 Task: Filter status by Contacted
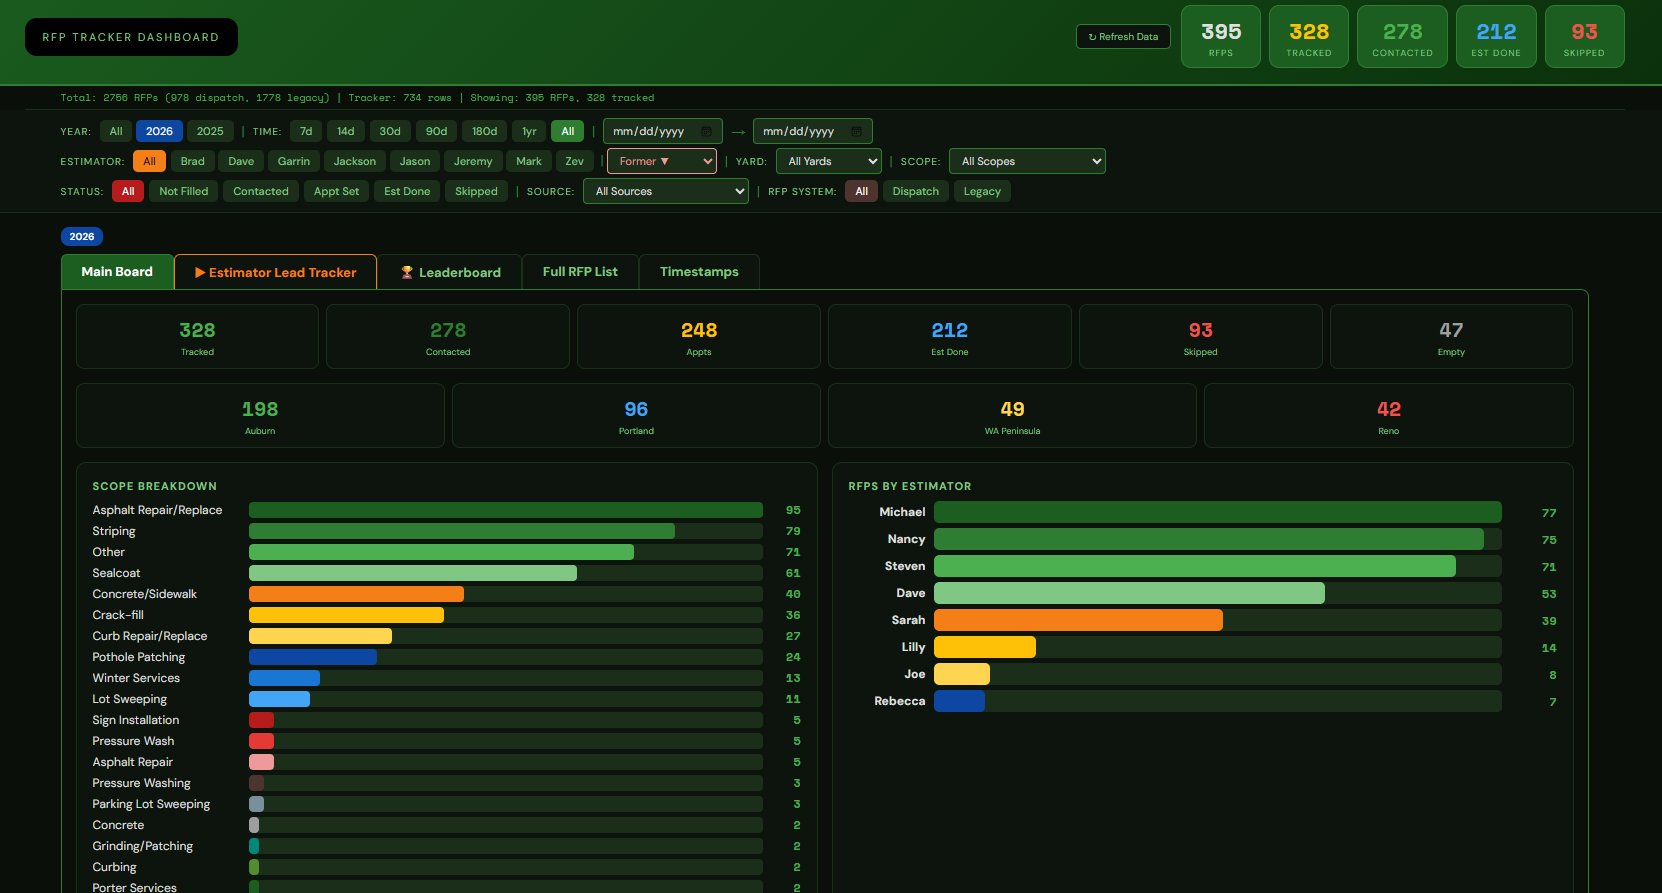(261, 191)
